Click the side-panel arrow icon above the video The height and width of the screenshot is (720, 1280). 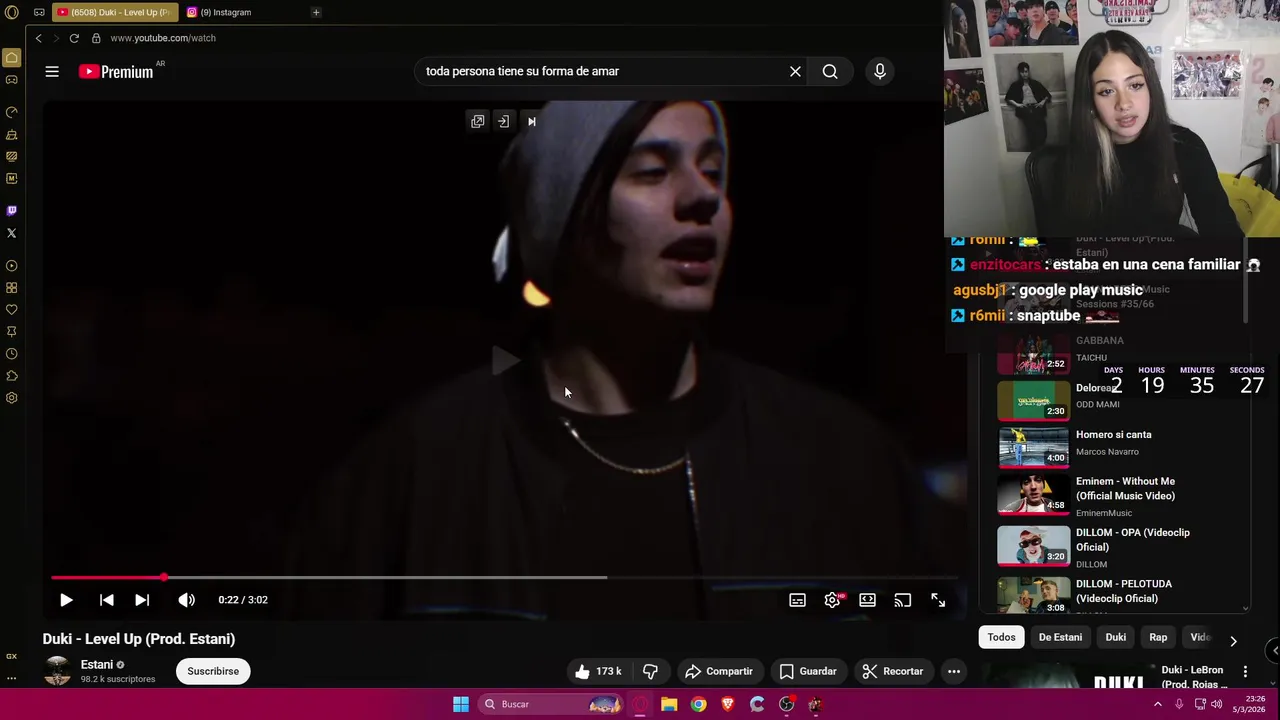pos(503,121)
